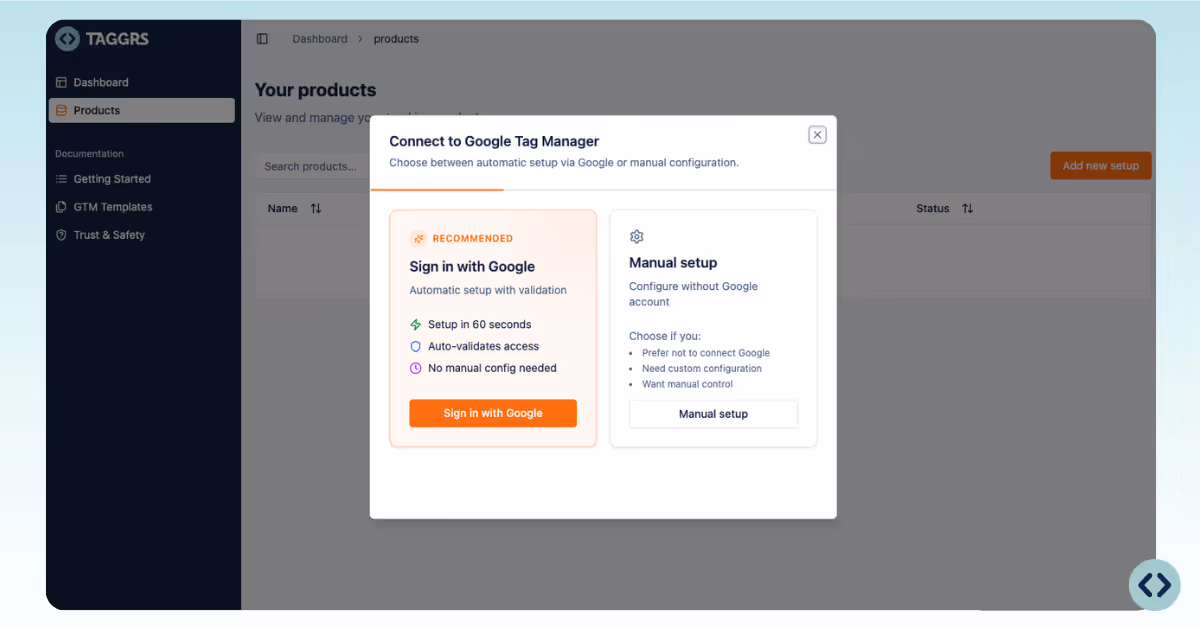Click the floating code chat widget icon
Image resolution: width=1200 pixels, height=630 pixels.
1154,585
